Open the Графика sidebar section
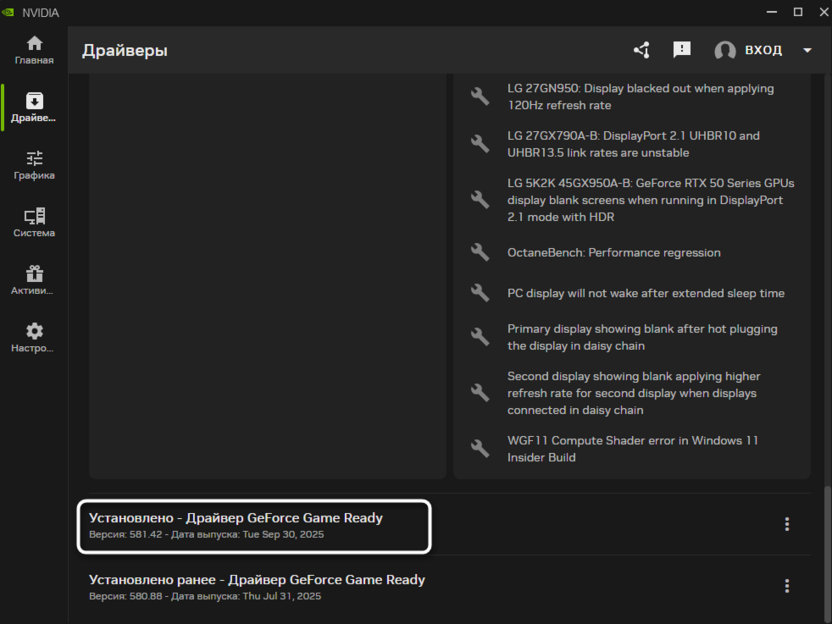Image resolution: width=832 pixels, height=624 pixels. pyautogui.click(x=34, y=166)
